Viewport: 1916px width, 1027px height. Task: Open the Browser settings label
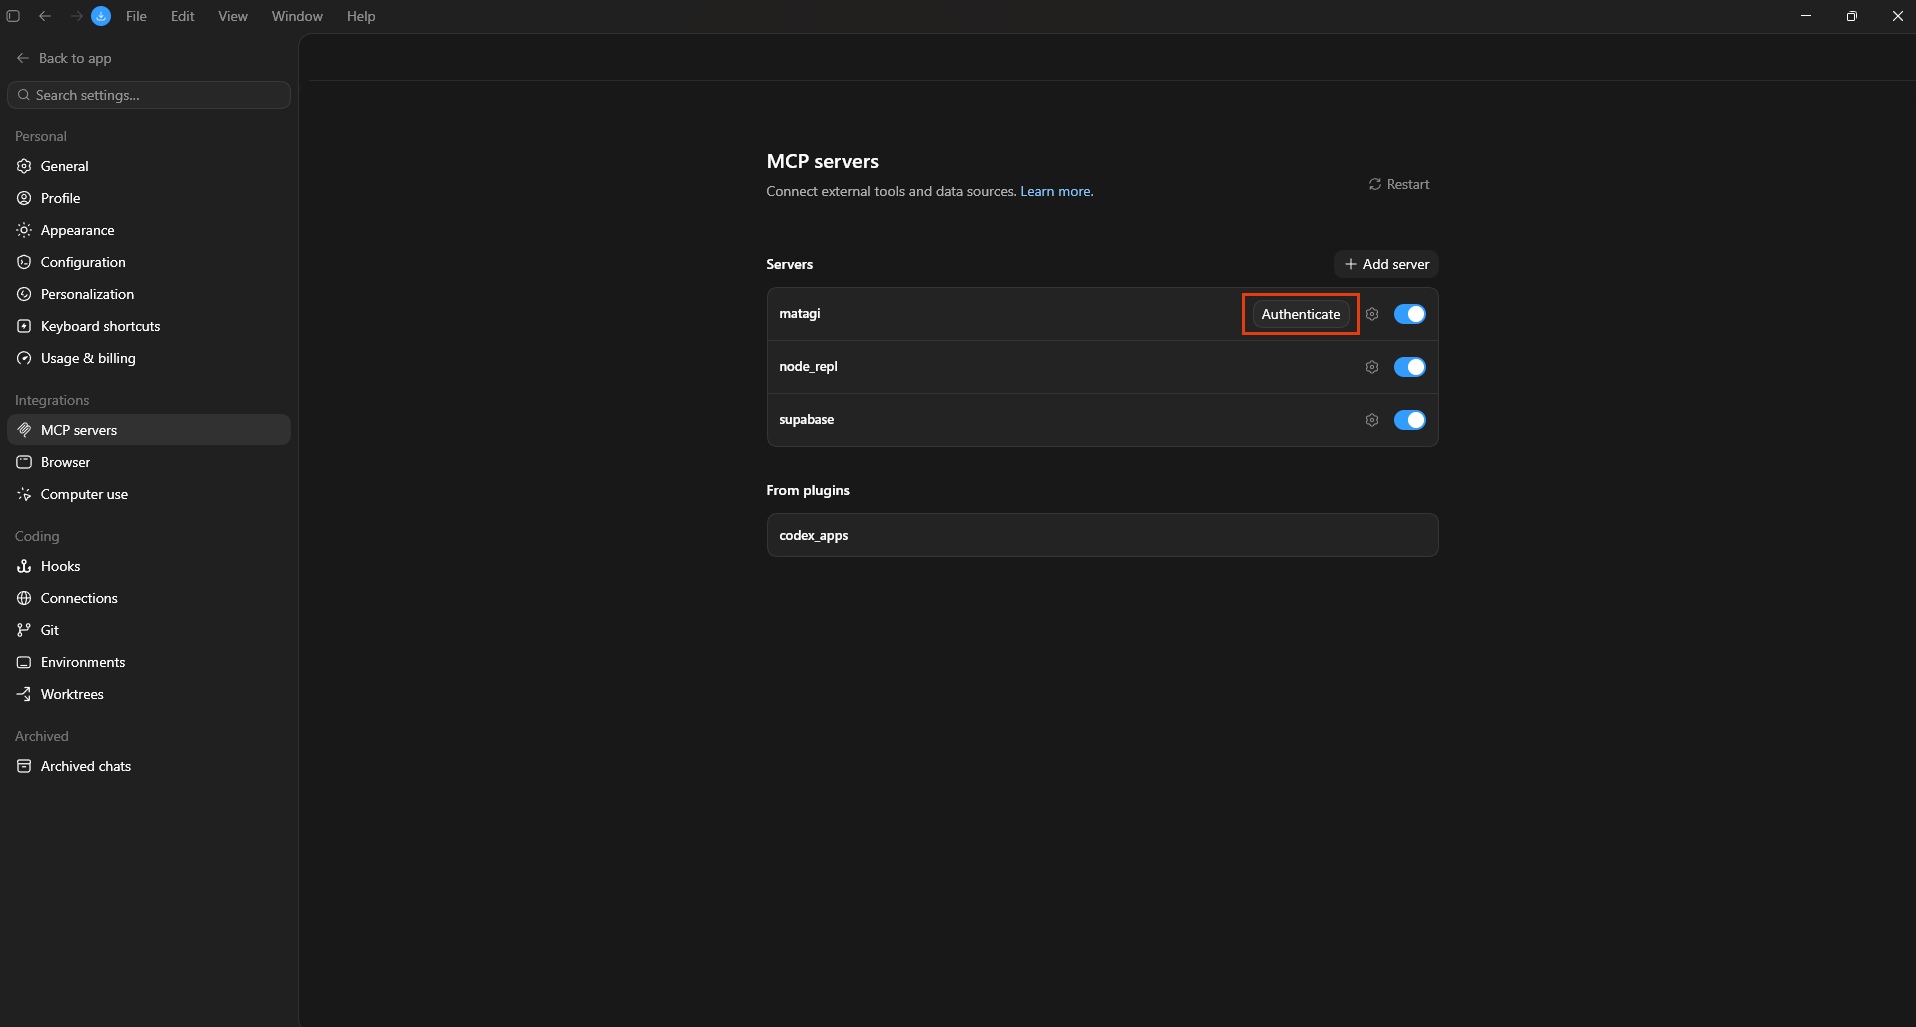click(x=65, y=462)
